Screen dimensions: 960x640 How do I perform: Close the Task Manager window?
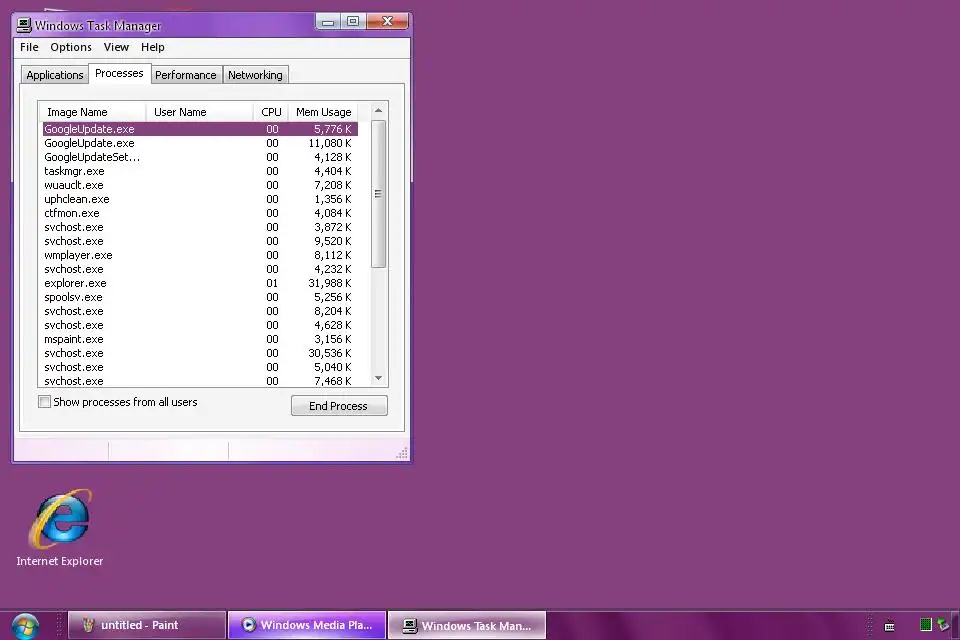click(x=387, y=22)
